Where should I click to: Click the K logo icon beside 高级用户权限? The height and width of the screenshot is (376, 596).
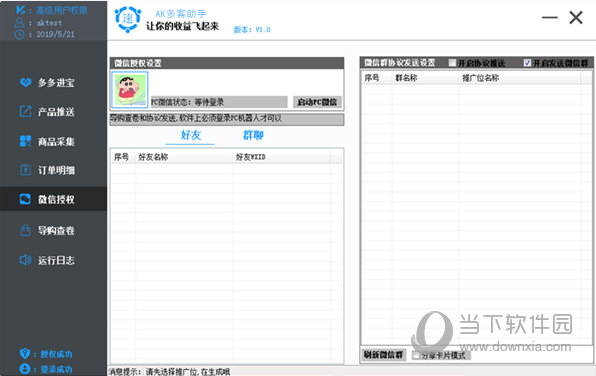[21, 10]
